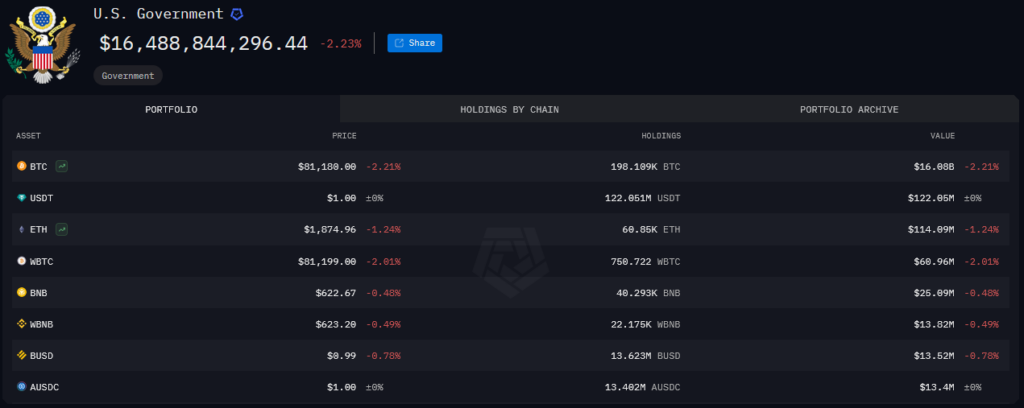Open the Portfolio Archive tab
Viewport: 1024px width, 408px height.
(849, 110)
